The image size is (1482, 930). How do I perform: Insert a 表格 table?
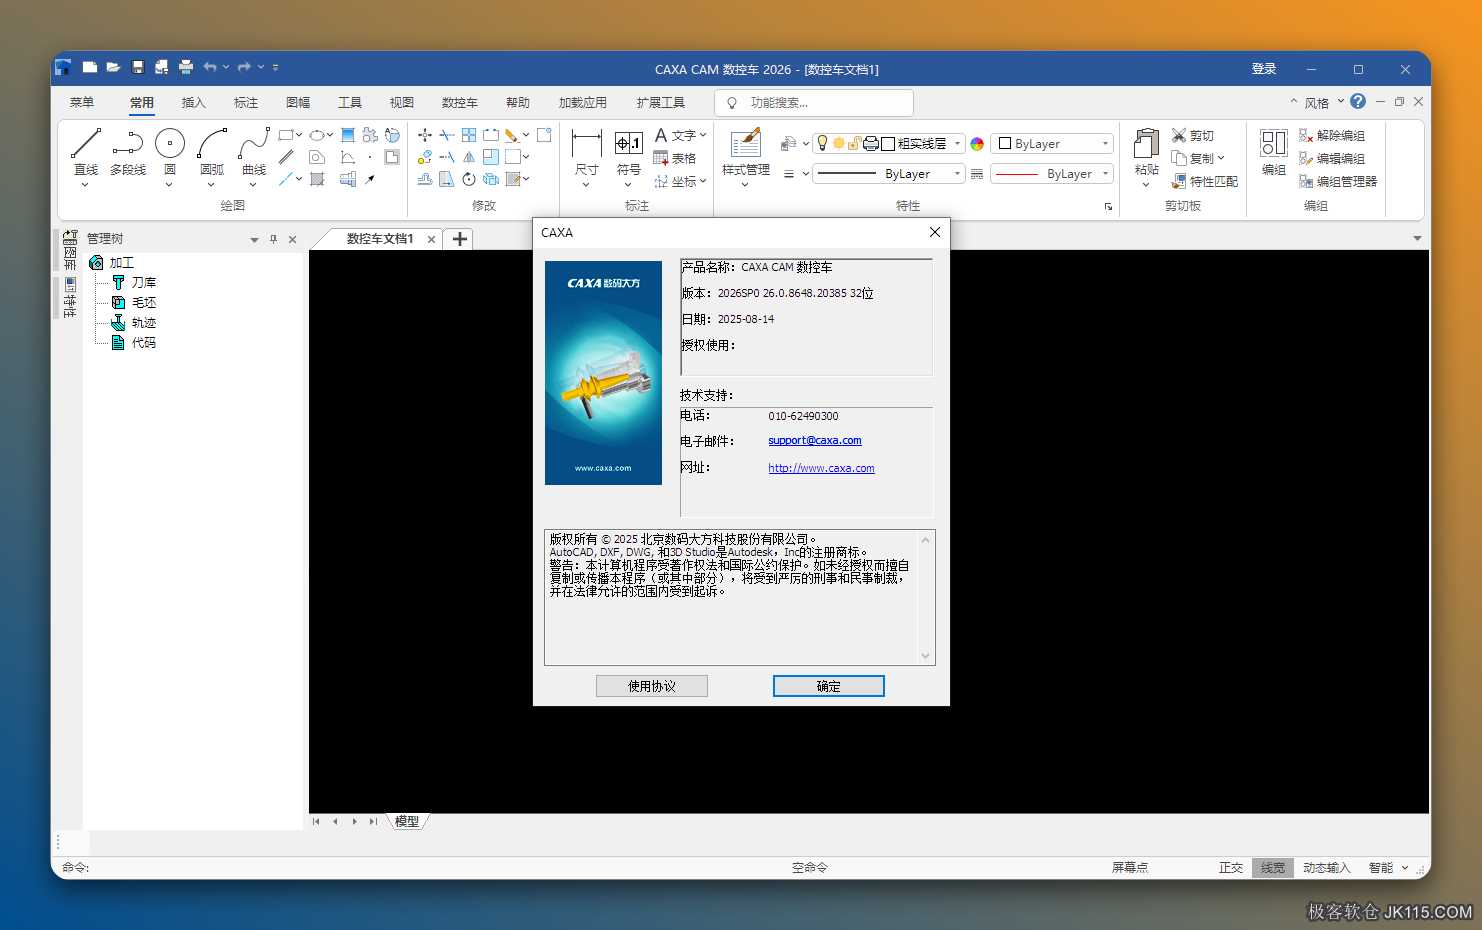tap(674, 158)
